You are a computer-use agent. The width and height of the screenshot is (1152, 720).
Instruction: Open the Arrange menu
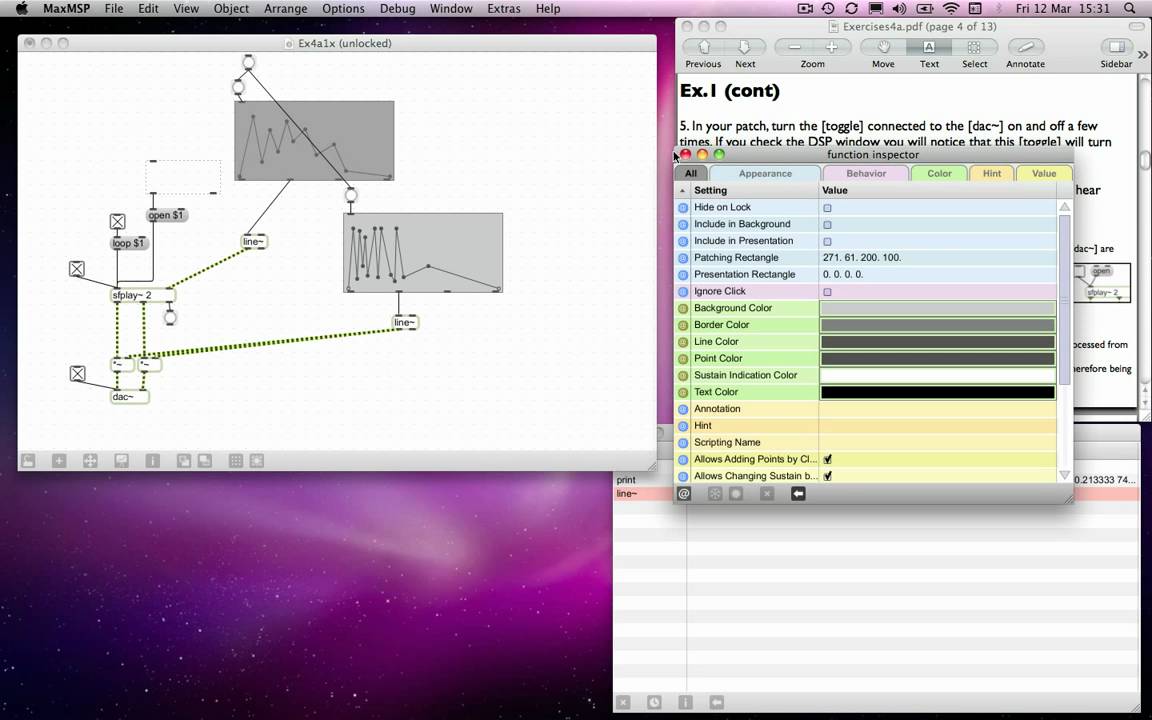coord(285,8)
